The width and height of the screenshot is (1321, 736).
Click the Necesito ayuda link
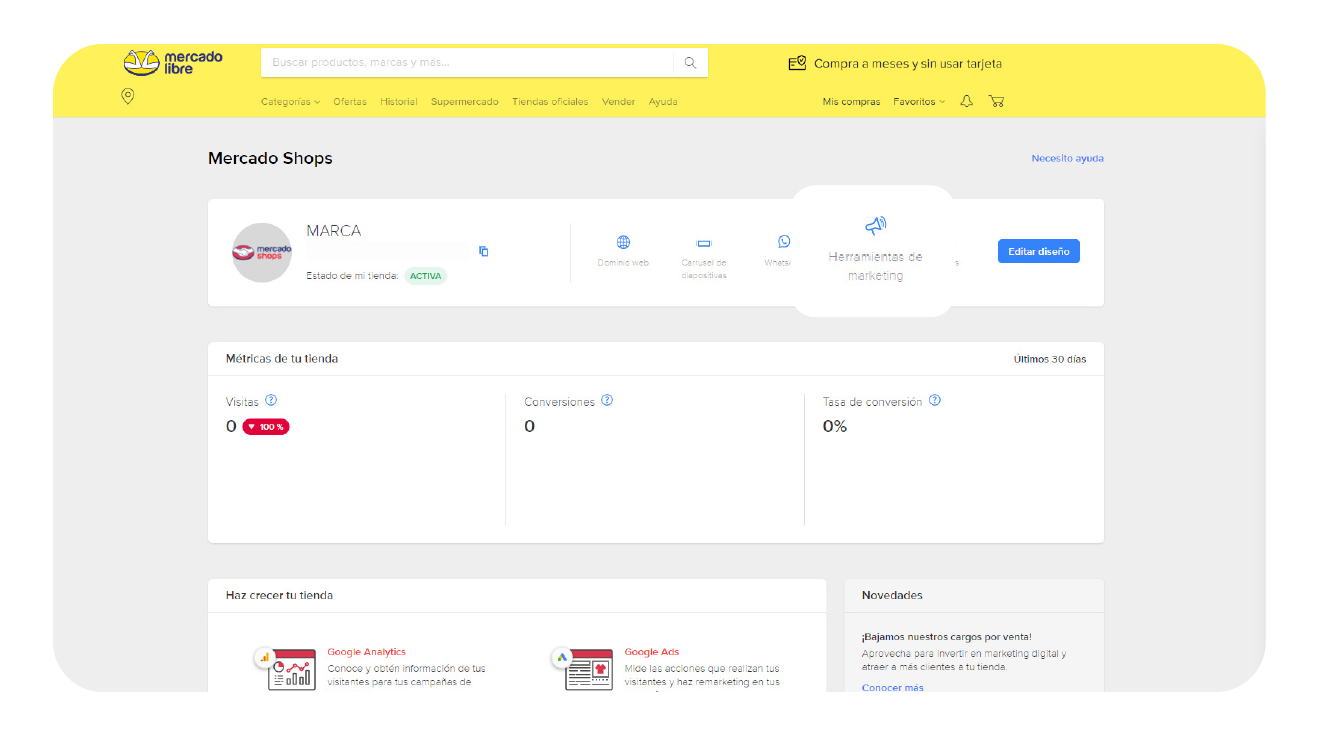click(1068, 158)
